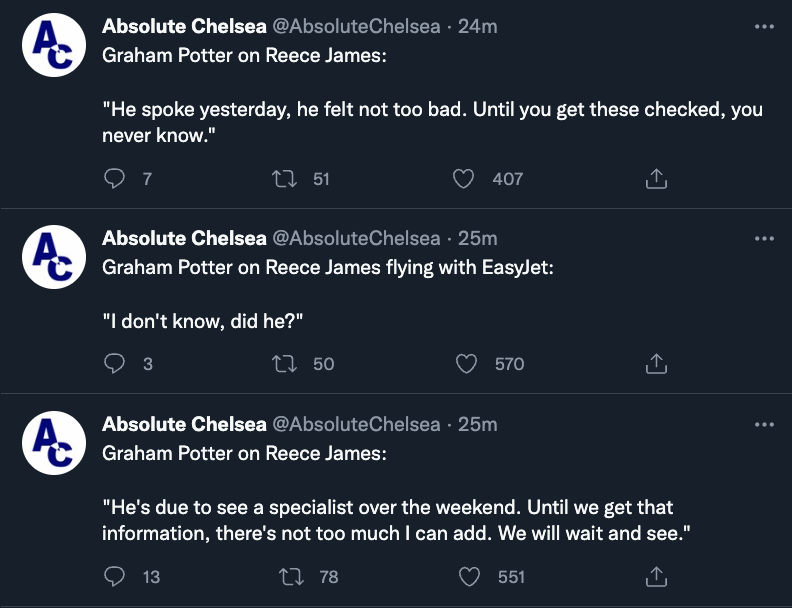The height and width of the screenshot is (608, 792).
Task: Share the 'He spoke yesterday' tweet
Action: point(656,179)
